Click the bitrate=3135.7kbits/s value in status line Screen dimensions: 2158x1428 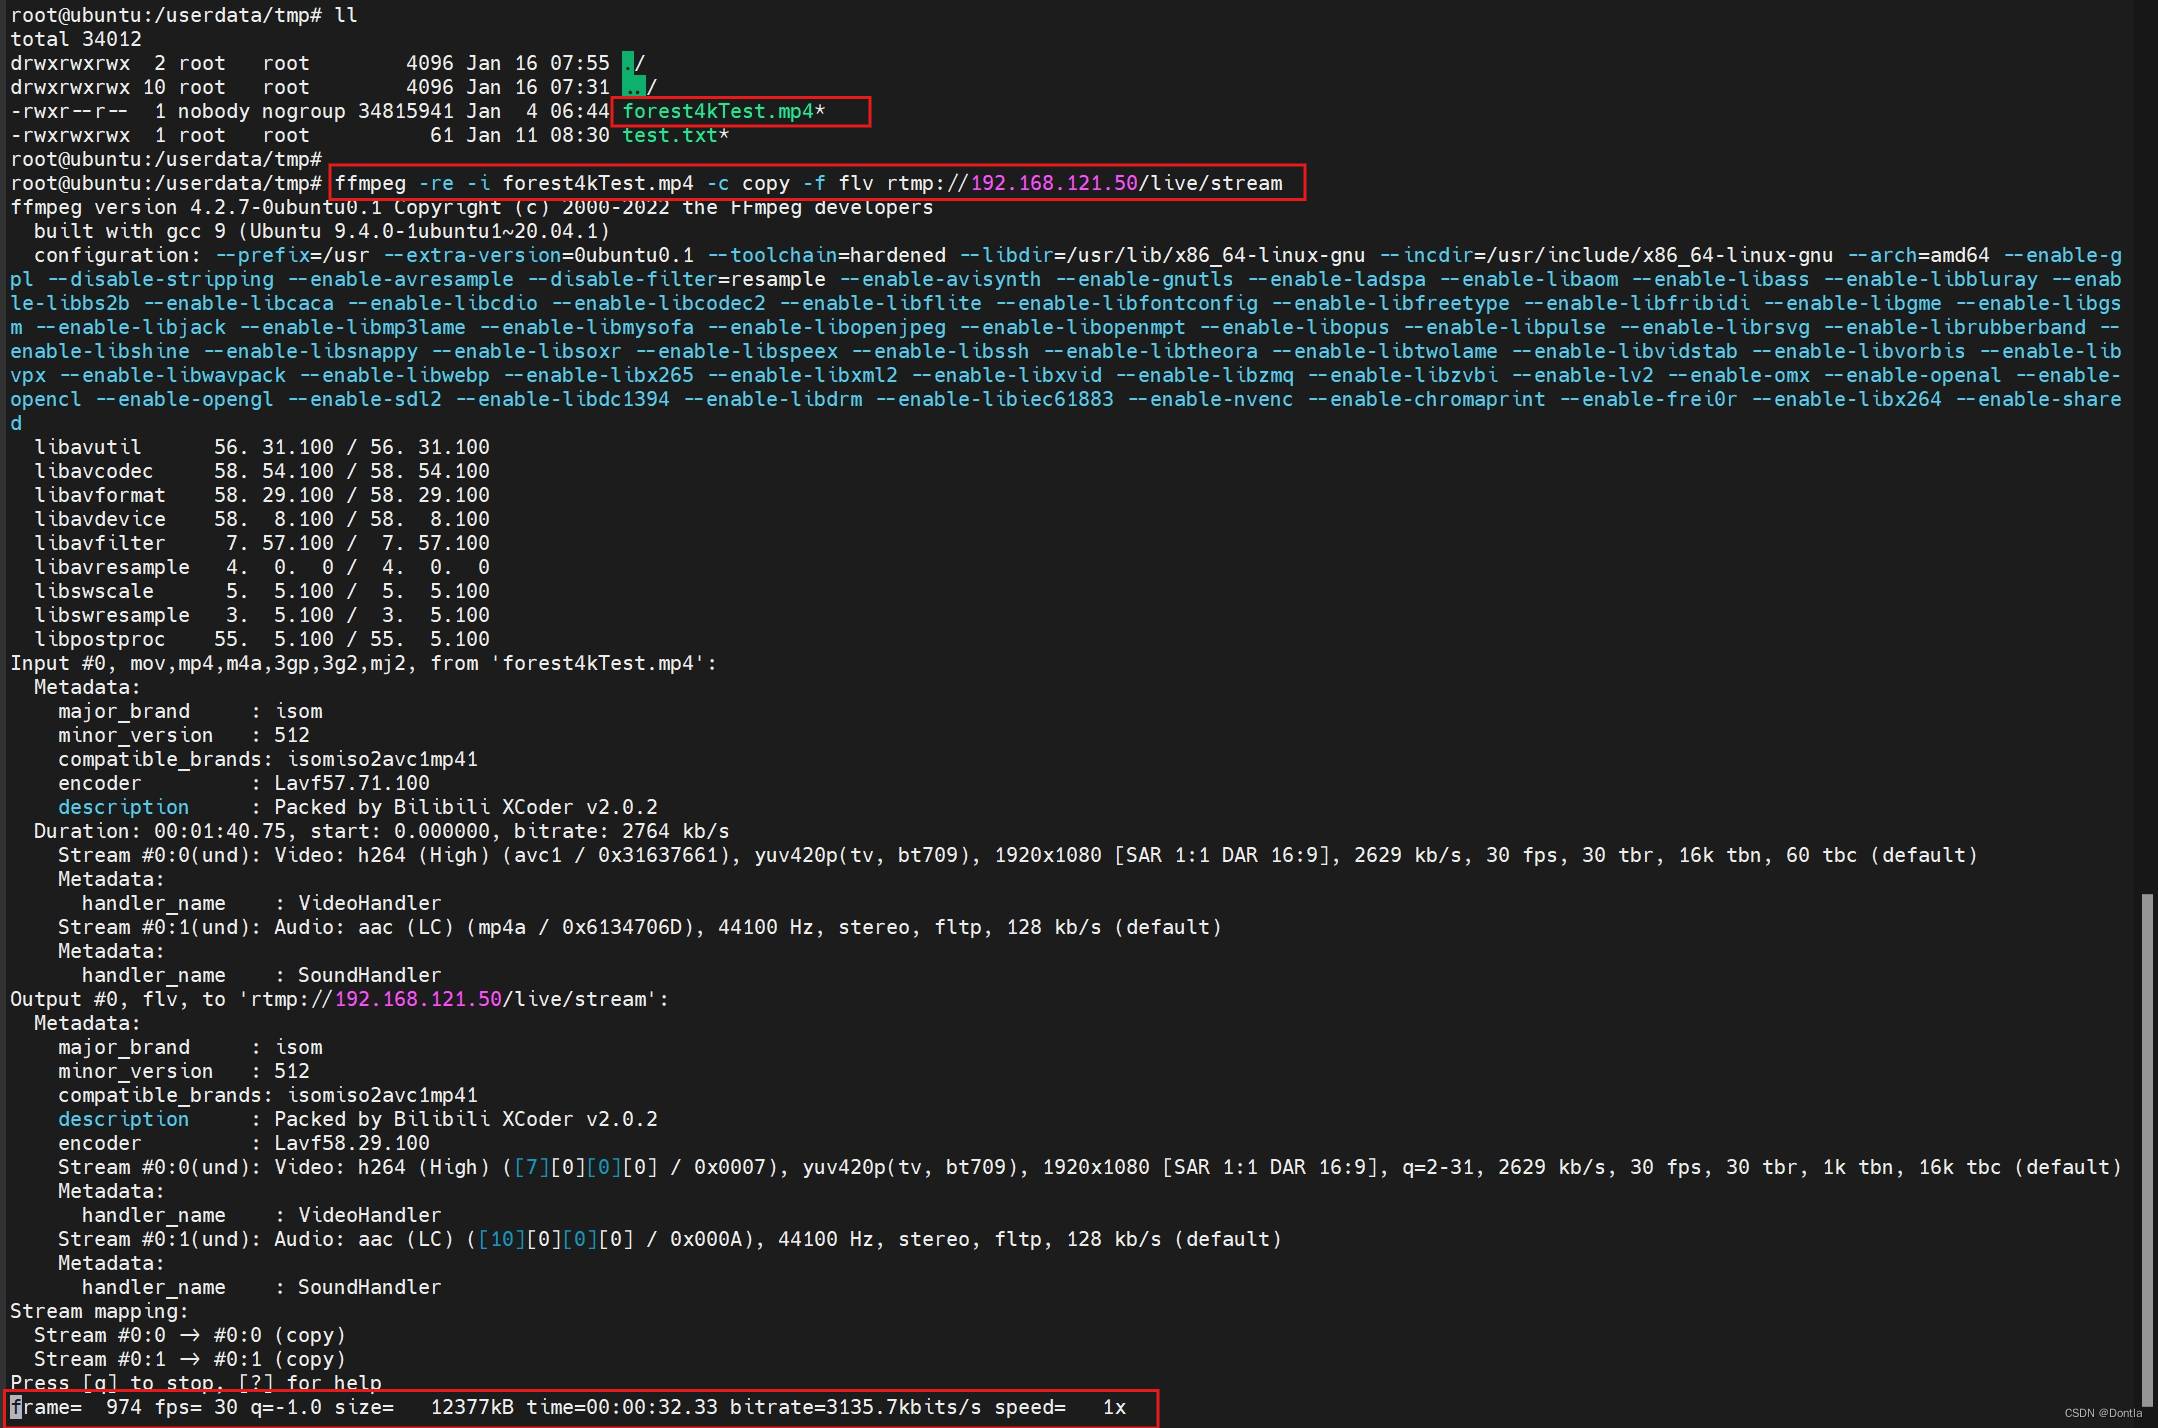[x=856, y=1407]
